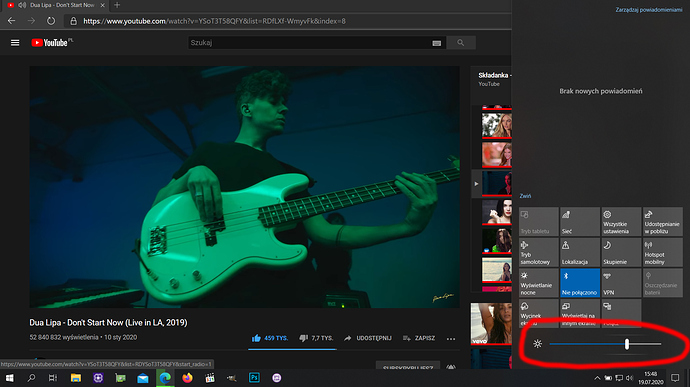Like the video with thumbs up
The image size is (690, 387).
(269, 338)
